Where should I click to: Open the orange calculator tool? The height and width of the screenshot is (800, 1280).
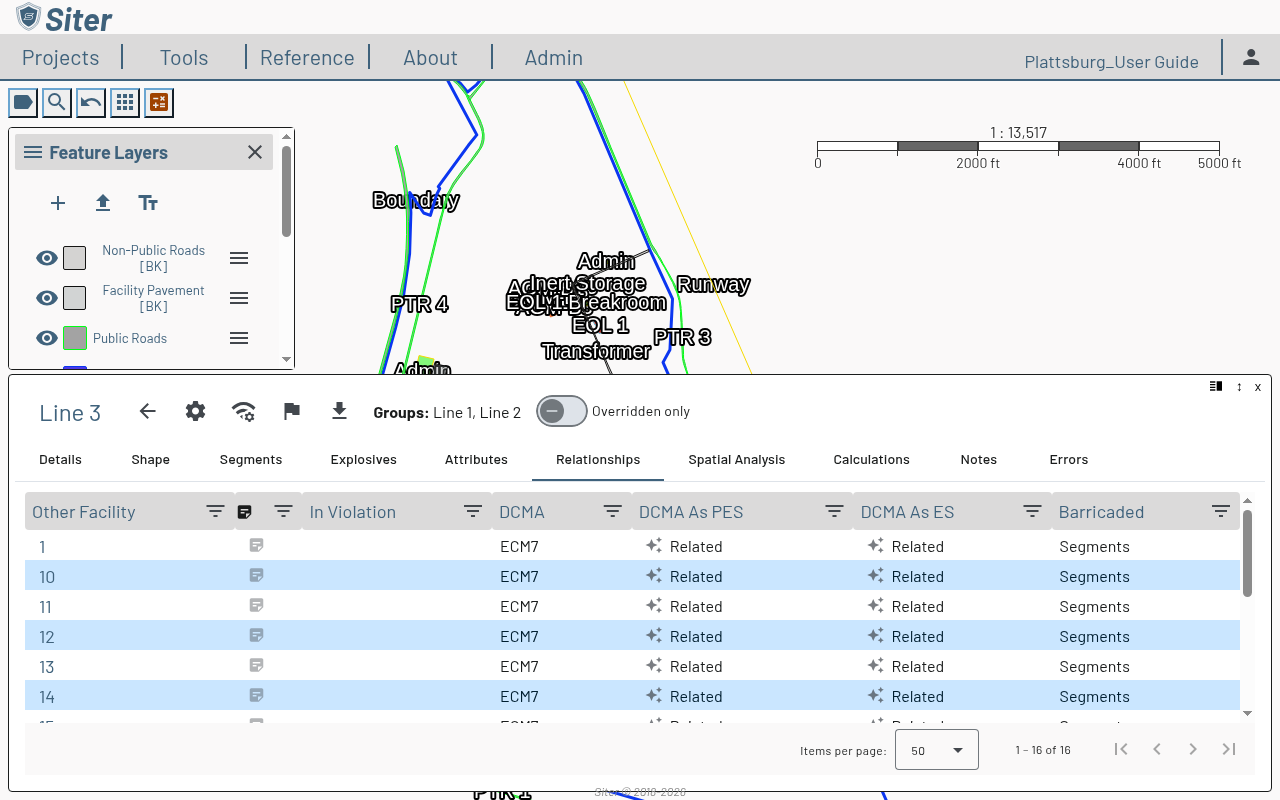159,102
